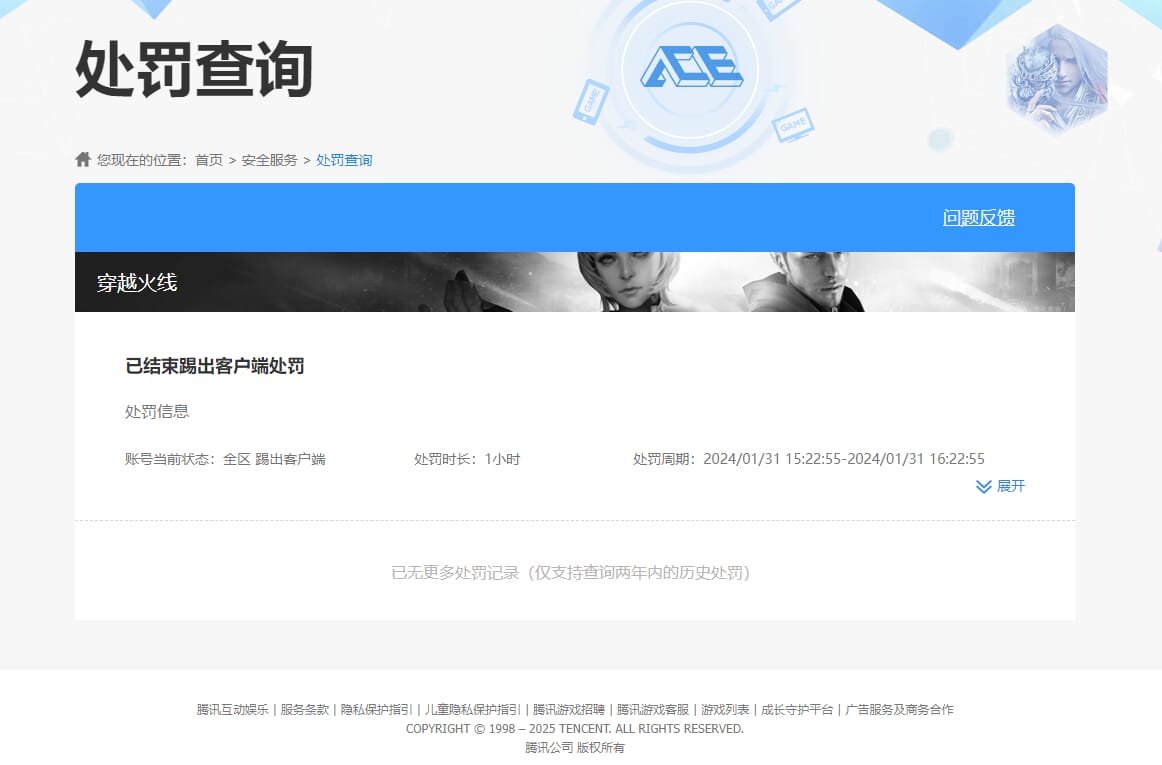Open the 问题反馈 feedback link
Viewport: 1162px width, 765px height.
(x=978, y=218)
